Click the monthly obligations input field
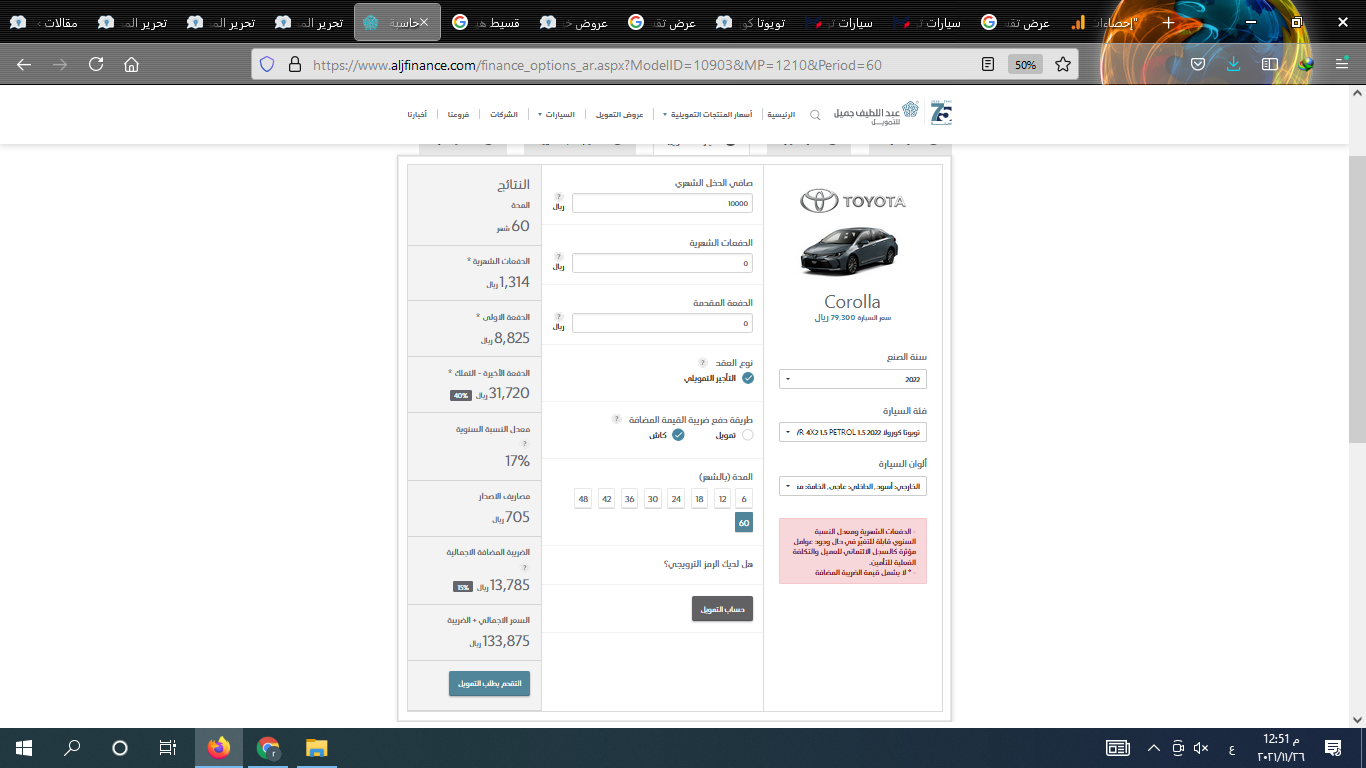This screenshot has width=1366, height=768. click(x=662, y=263)
